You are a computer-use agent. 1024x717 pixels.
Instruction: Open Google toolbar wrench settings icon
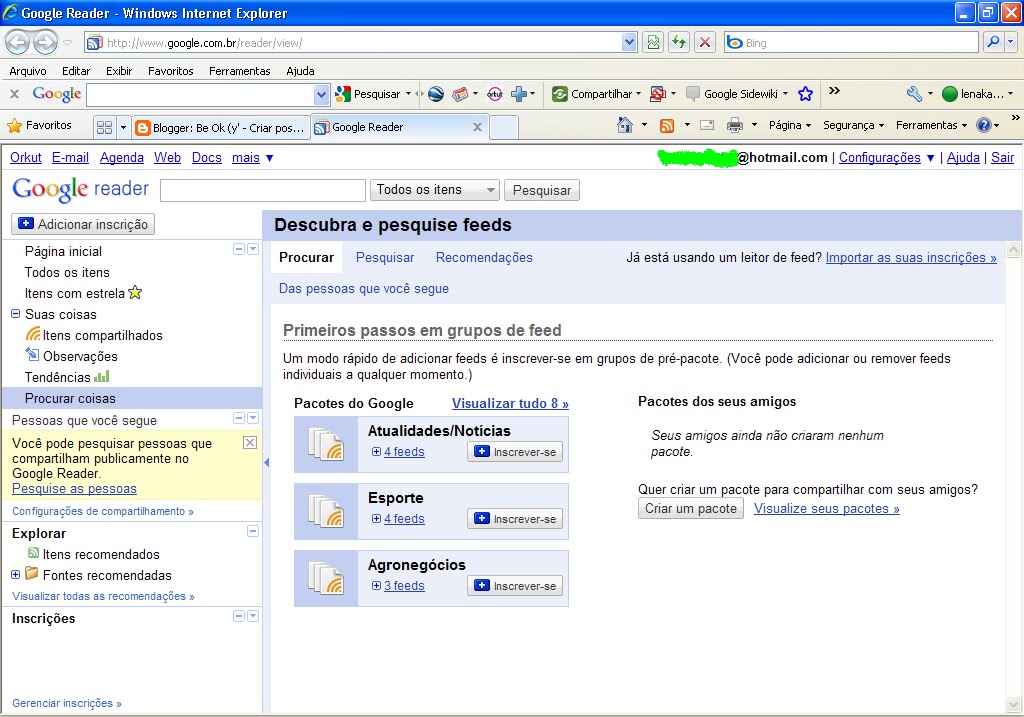[x=914, y=94]
